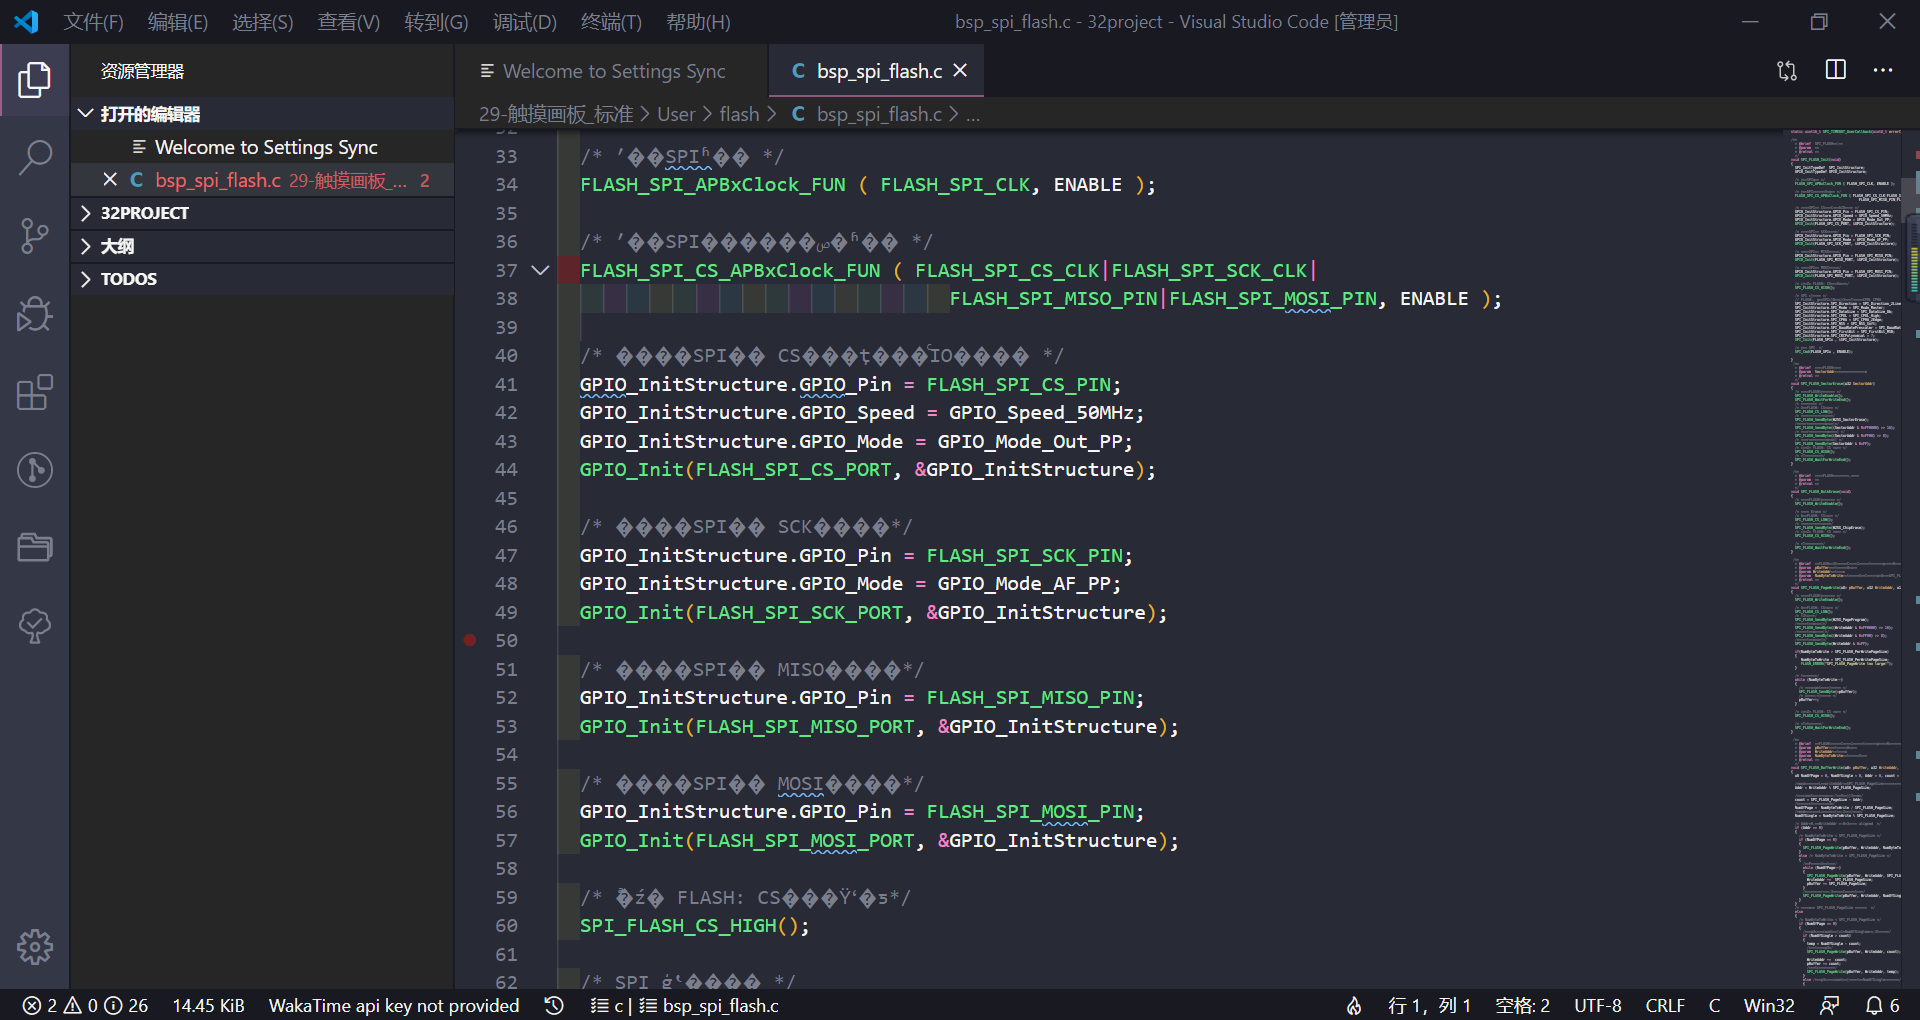Click FLASH_SPI_MOSI_PIN on line 56
This screenshot has height=1020, width=1920.
1029,811
